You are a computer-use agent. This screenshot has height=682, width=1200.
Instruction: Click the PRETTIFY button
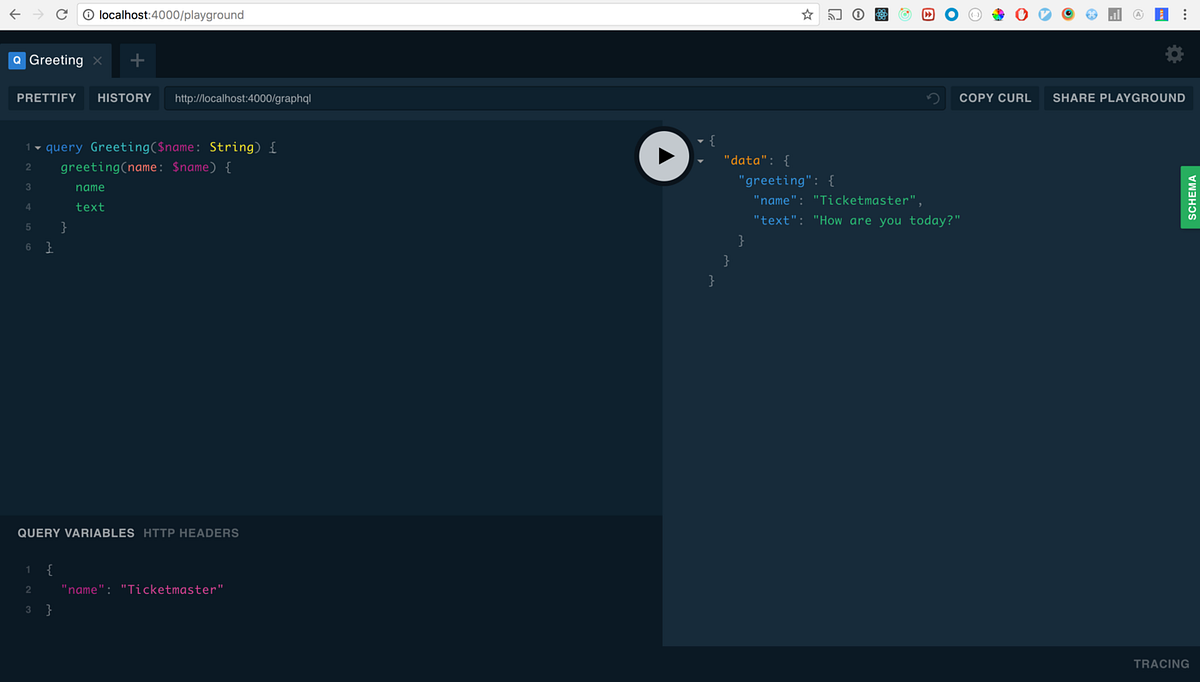click(45, 98)
